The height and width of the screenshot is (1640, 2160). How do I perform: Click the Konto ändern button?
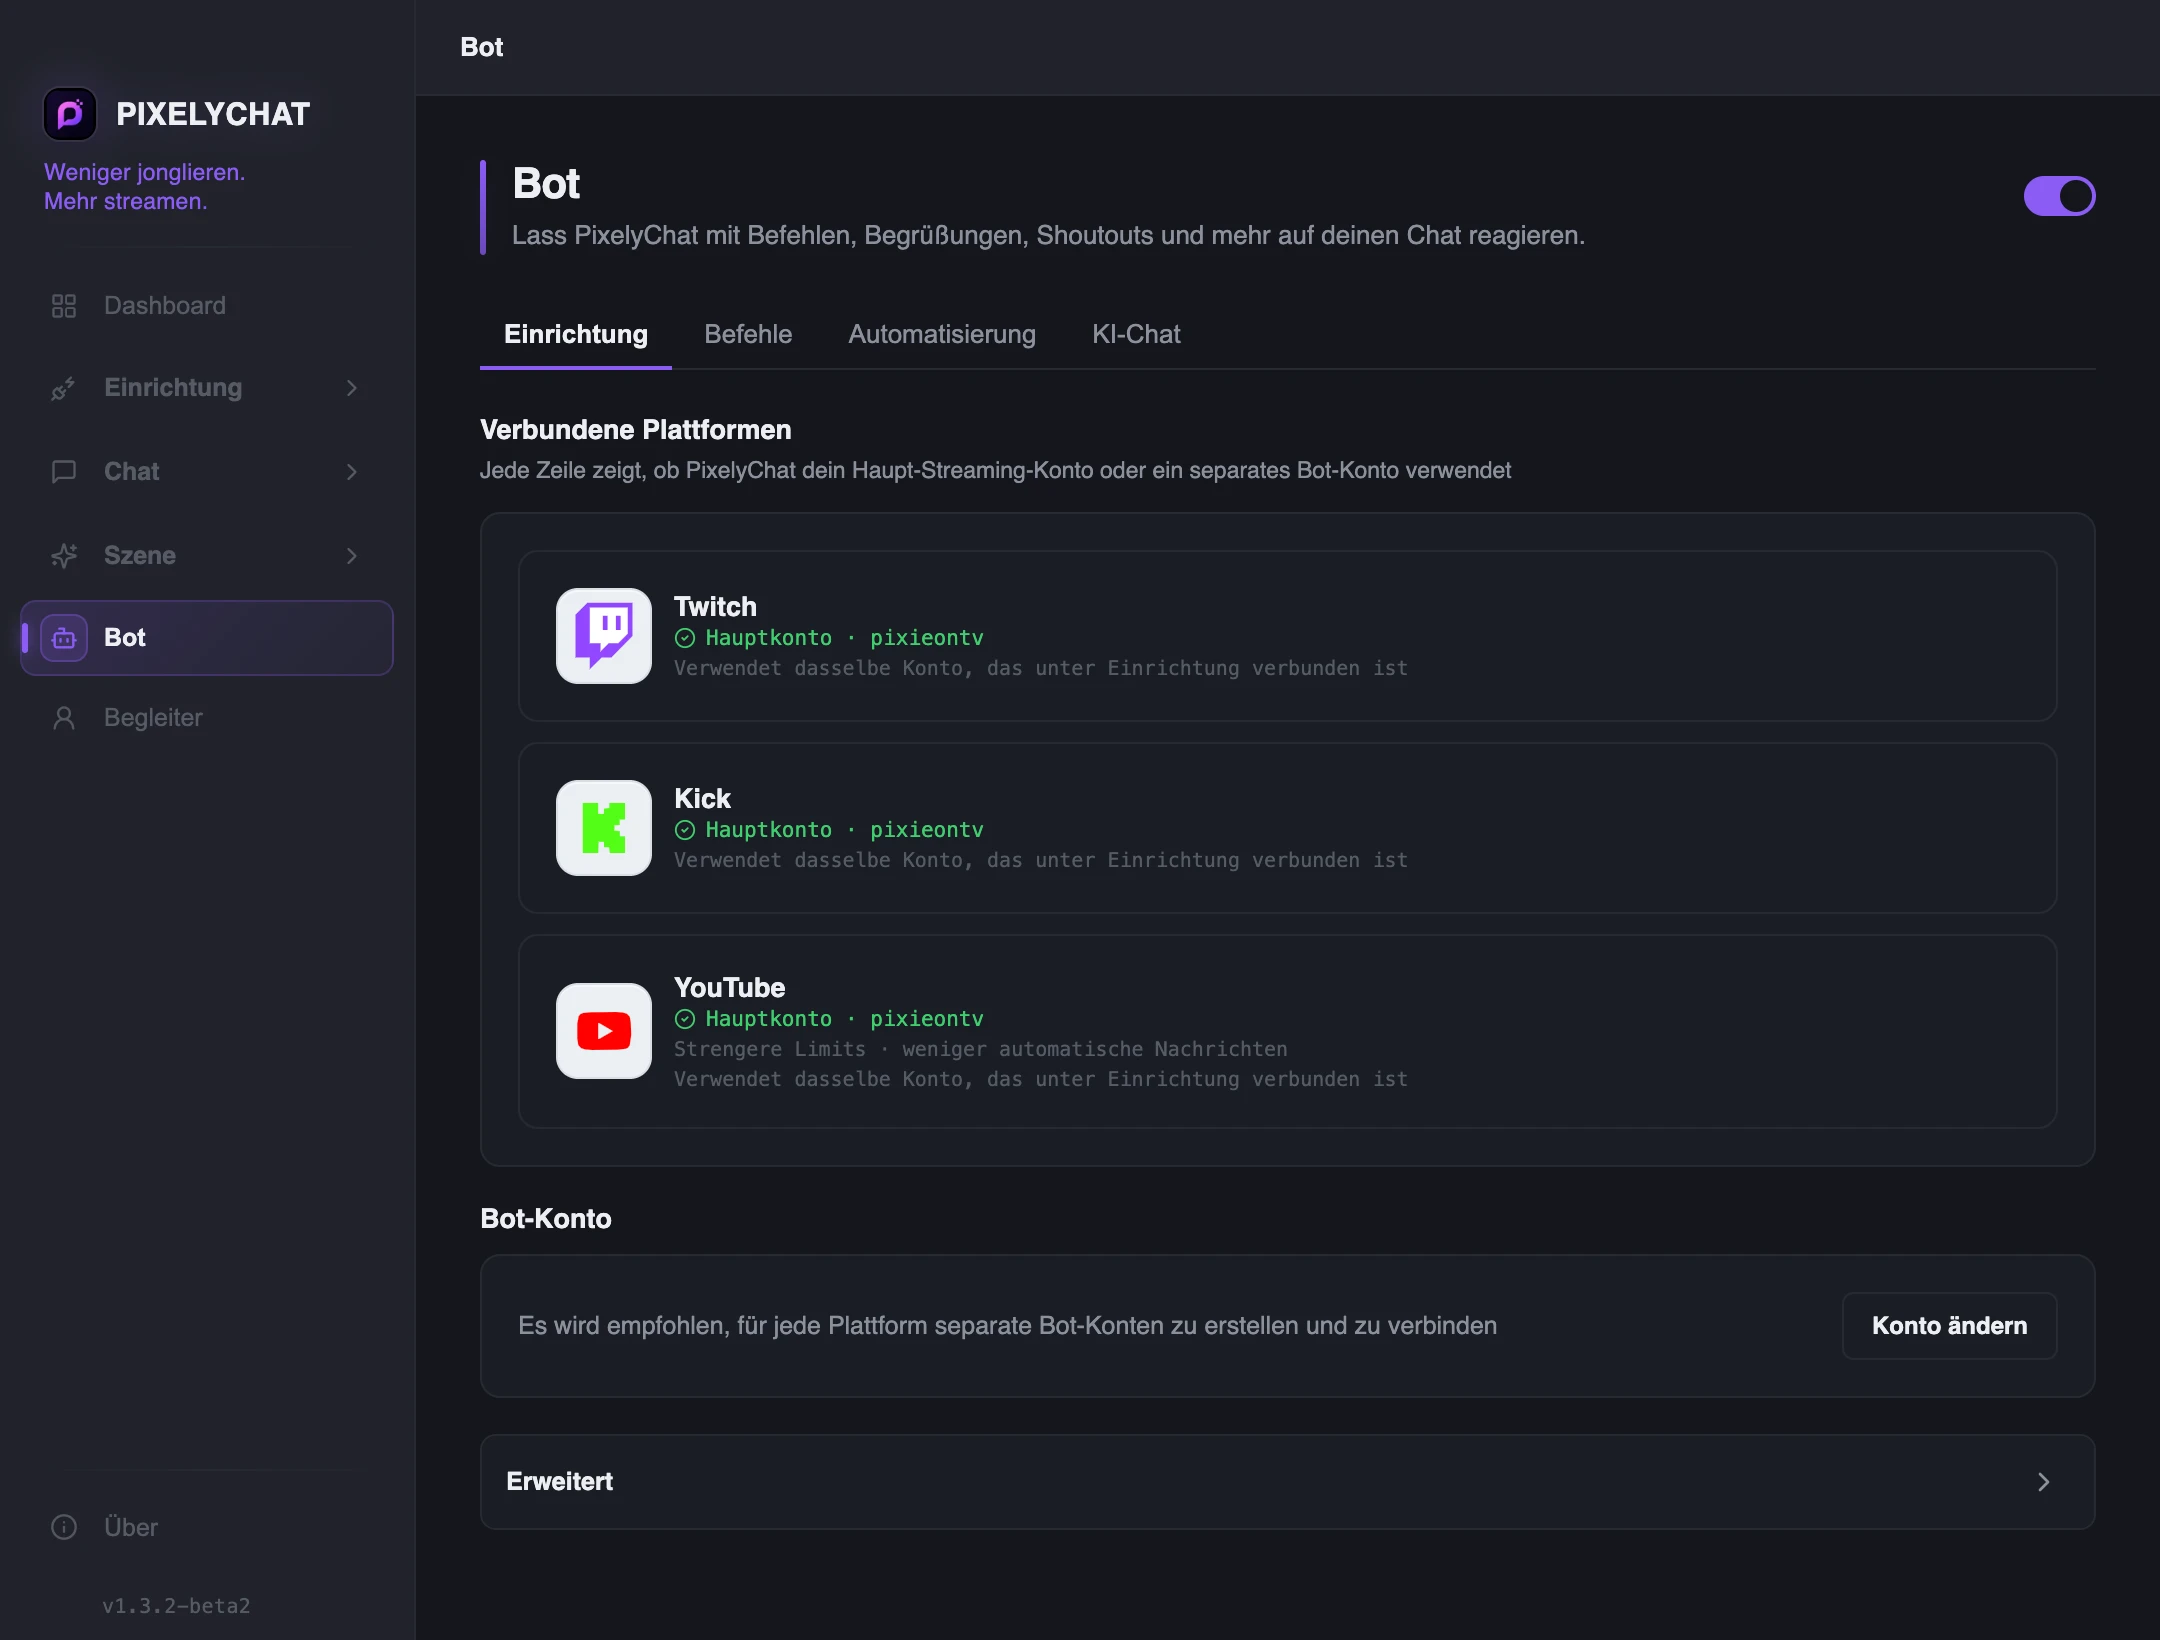click(x=1950, y=1326)
